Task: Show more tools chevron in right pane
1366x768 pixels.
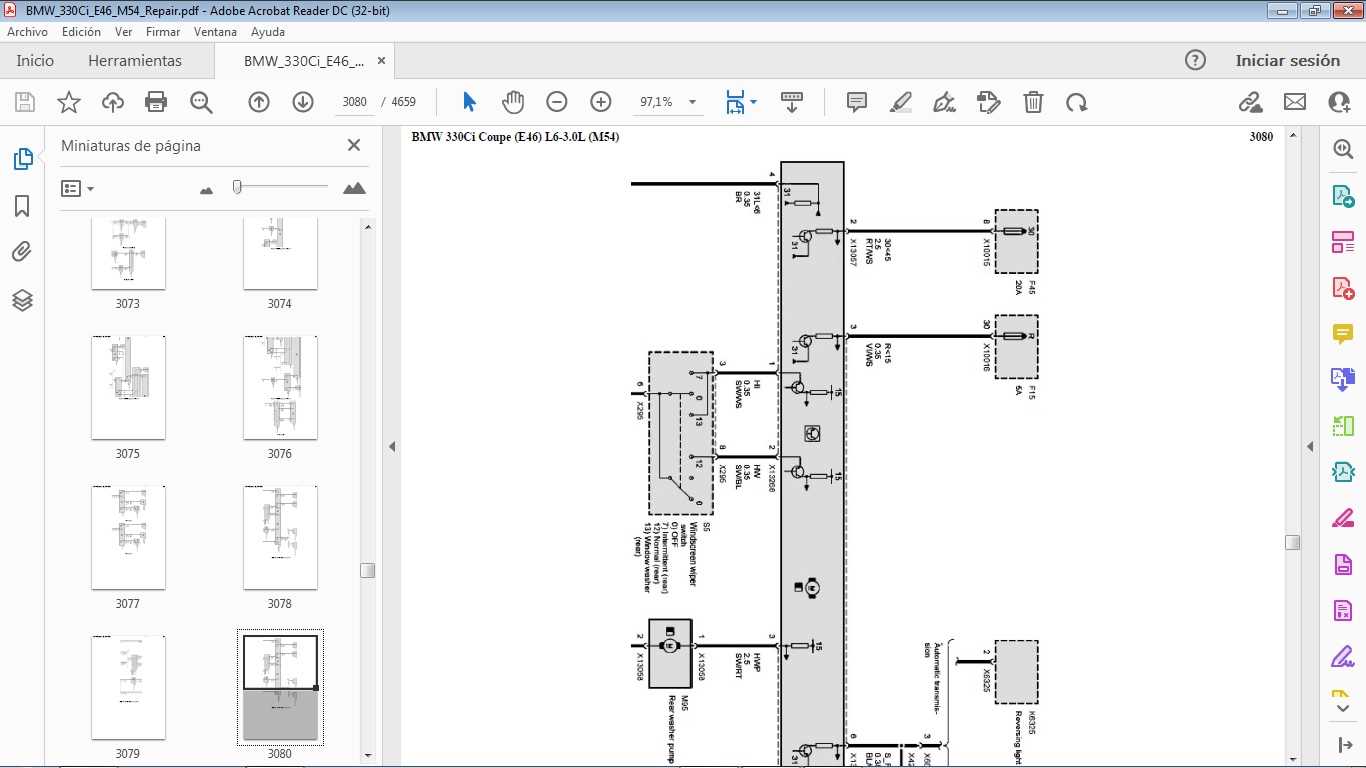Action: 1343,707
